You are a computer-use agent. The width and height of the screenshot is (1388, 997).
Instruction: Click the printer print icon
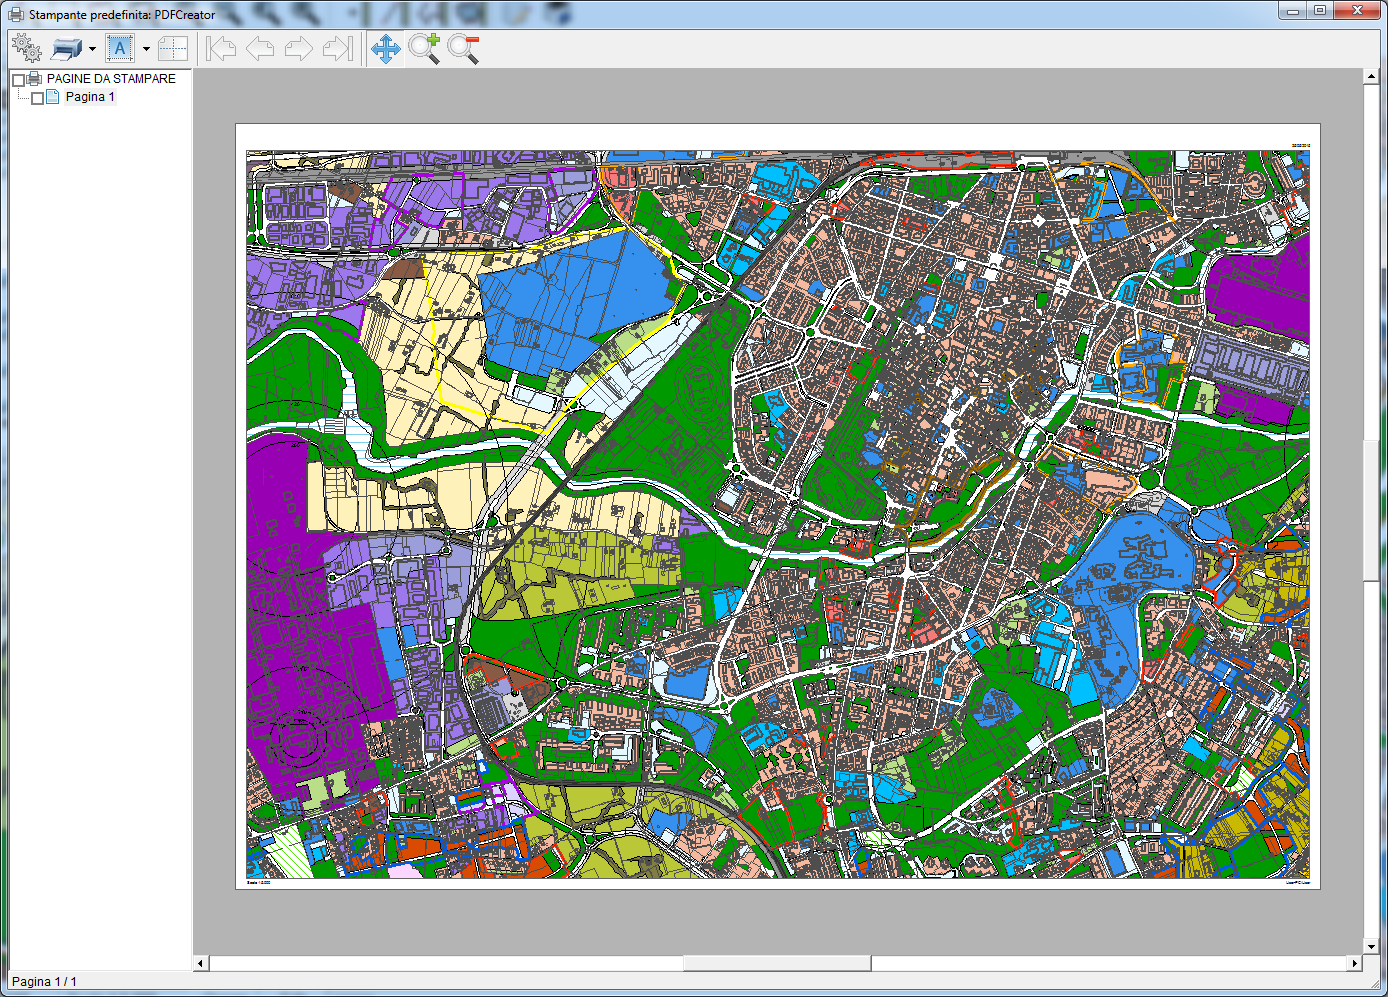coord(66,48)
